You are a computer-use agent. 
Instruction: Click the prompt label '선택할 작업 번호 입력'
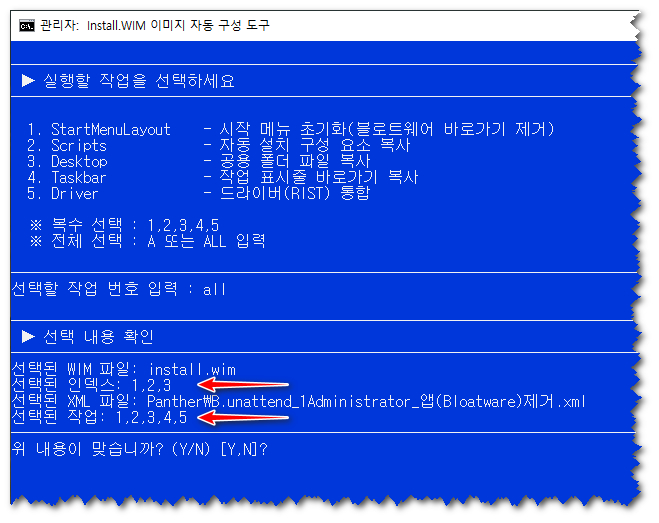(x=95, y=289)
